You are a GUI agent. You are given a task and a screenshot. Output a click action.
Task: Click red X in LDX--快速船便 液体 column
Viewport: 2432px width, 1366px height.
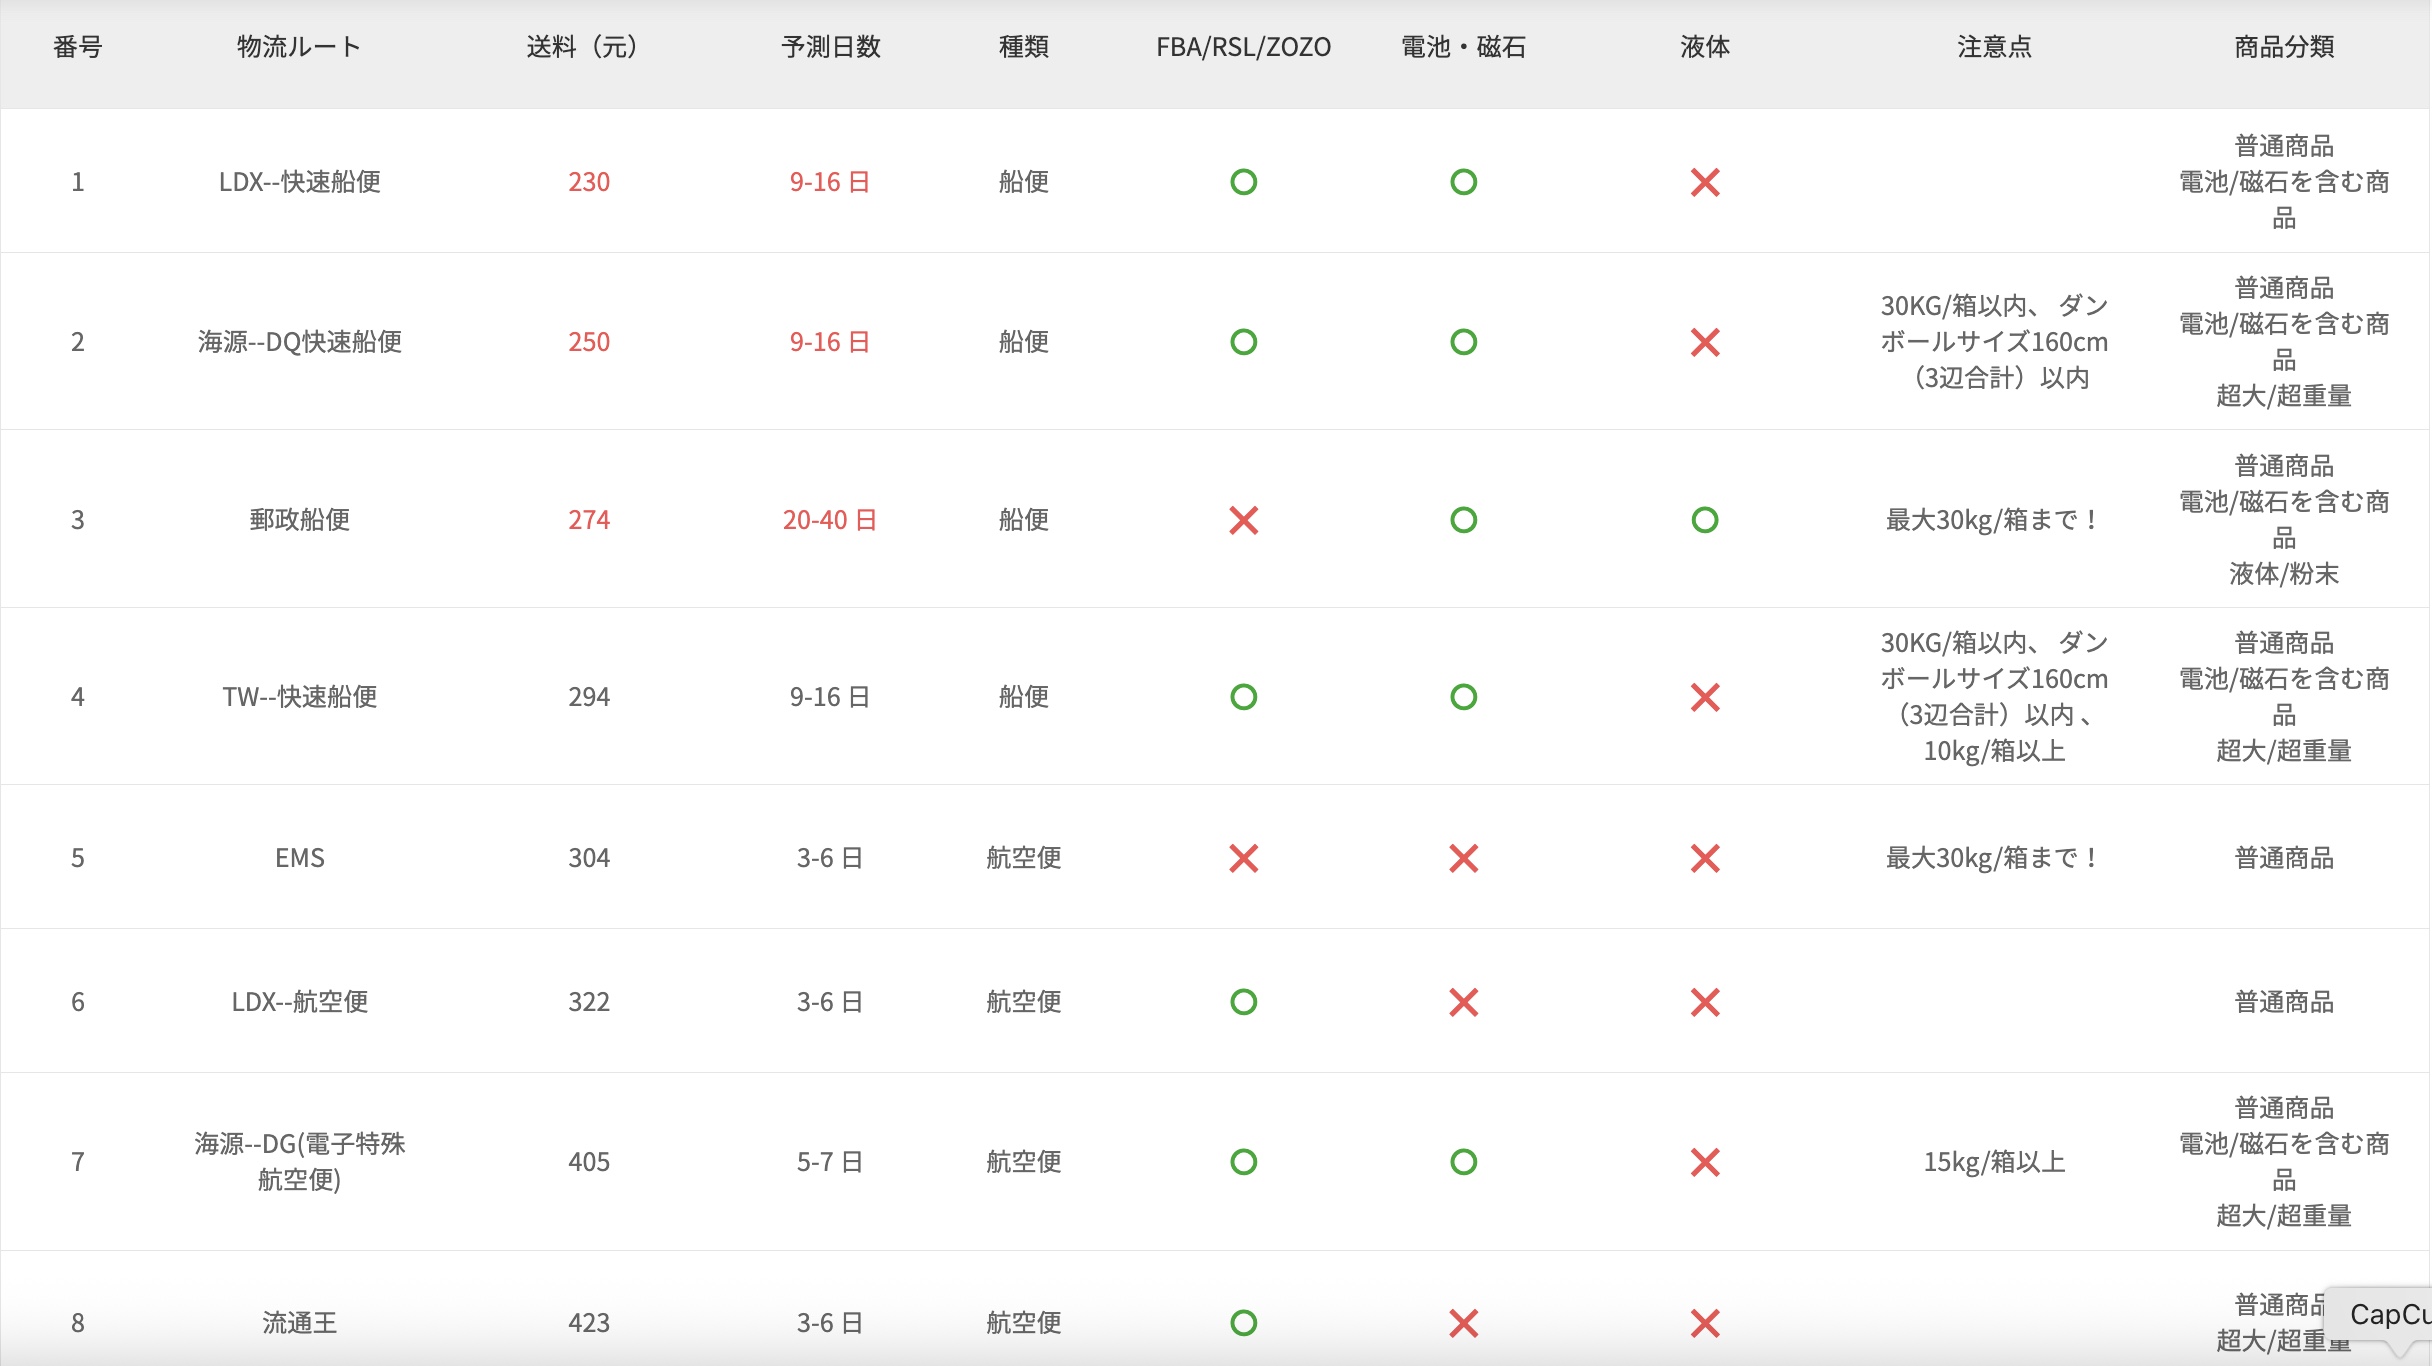pyautogui.click(x=1705, y=182)
